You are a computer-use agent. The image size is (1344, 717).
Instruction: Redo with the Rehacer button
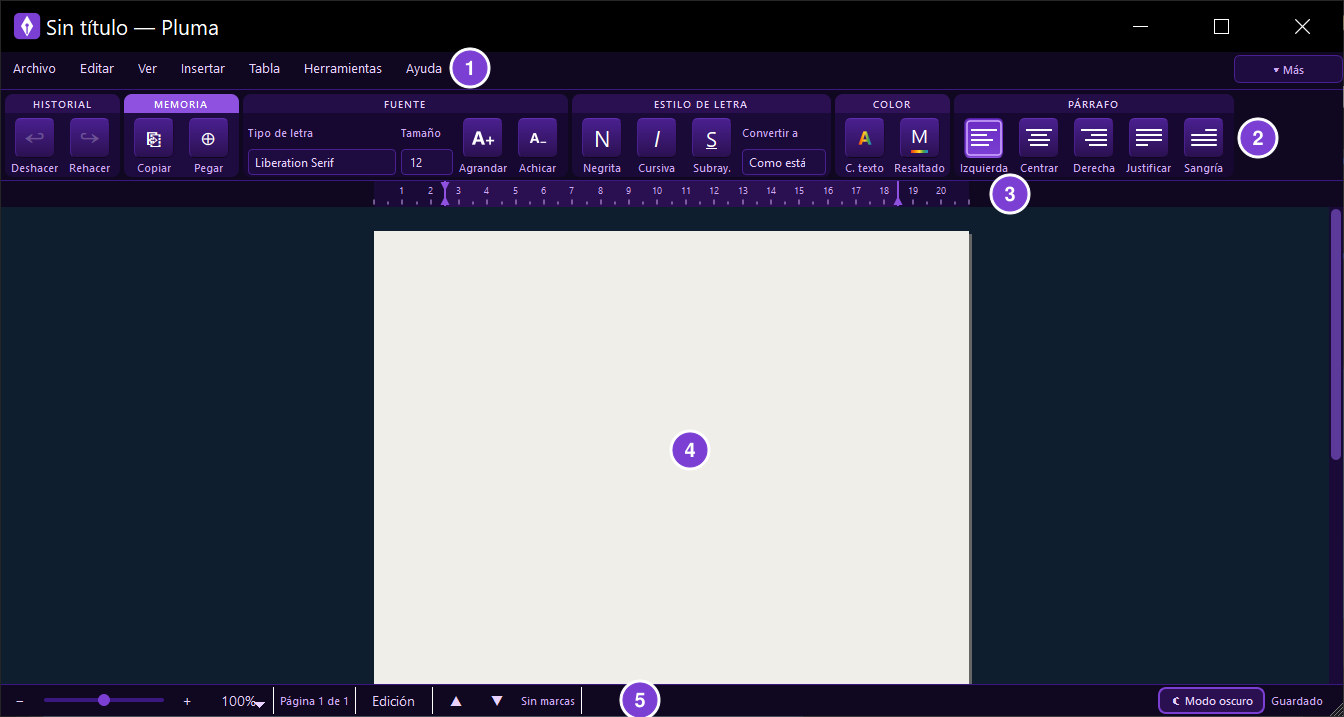tap(89, 138)
